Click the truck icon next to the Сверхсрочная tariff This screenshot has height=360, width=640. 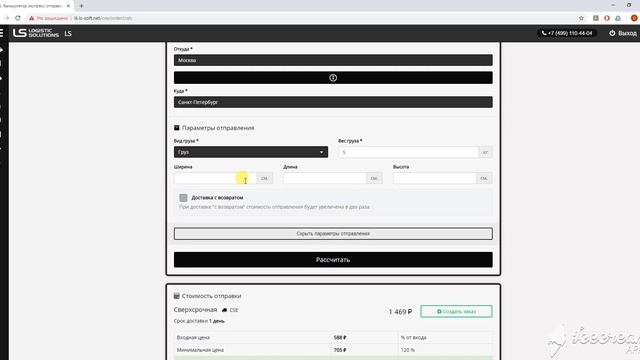(x=224, y=310)
